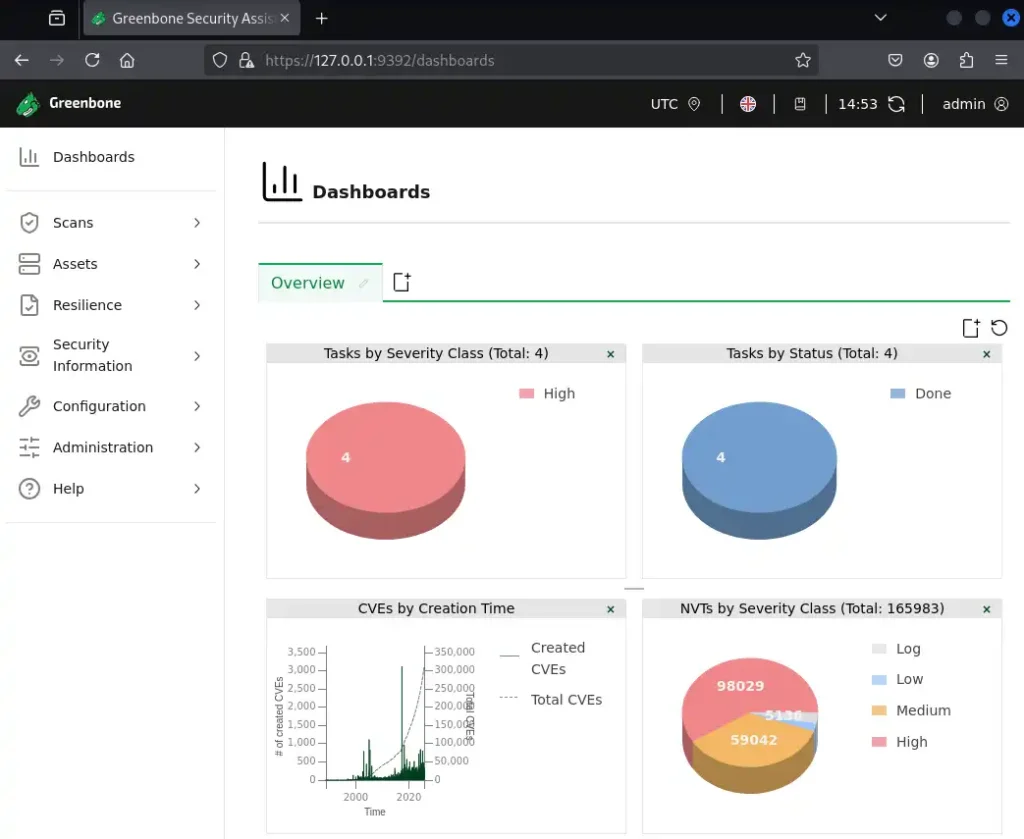
Task: Open Dashboards from the sidebar
Action: 93,157
